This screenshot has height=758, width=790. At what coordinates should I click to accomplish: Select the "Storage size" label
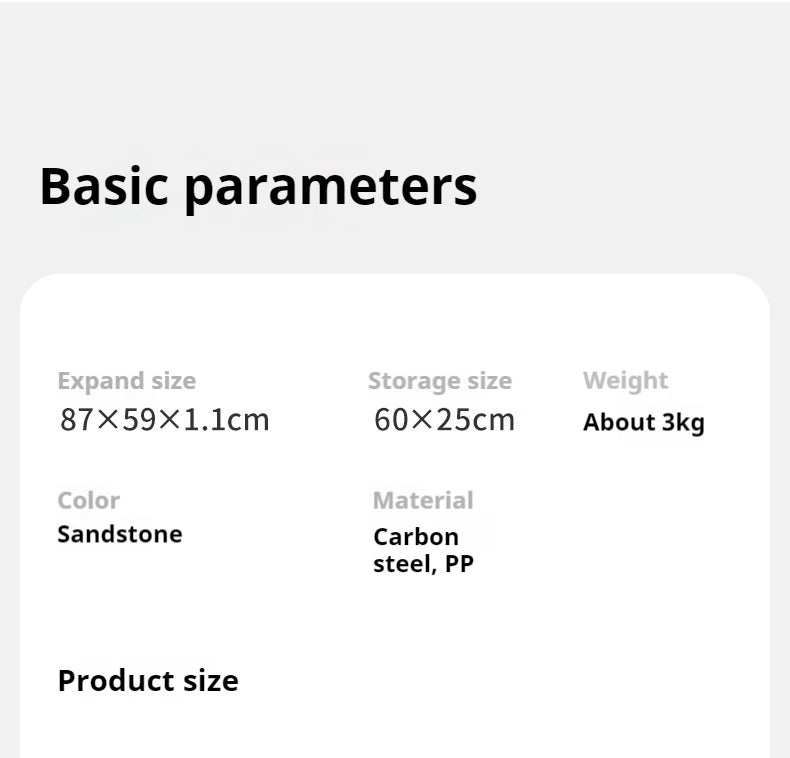(439, 381)
